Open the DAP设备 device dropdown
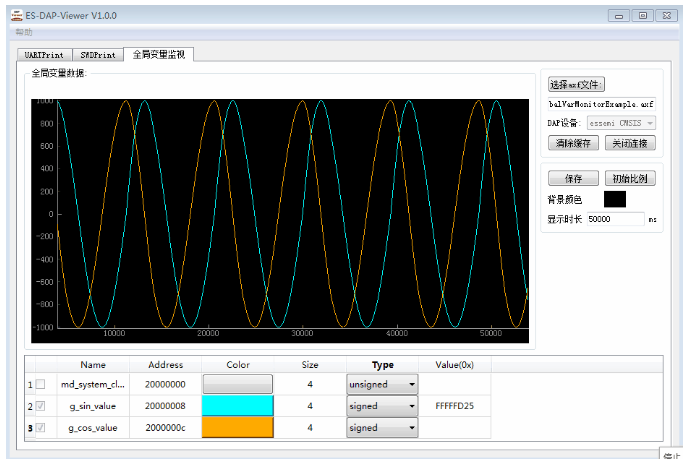The width and height of the screenshot is (689, 474). [x=621, y=123]
